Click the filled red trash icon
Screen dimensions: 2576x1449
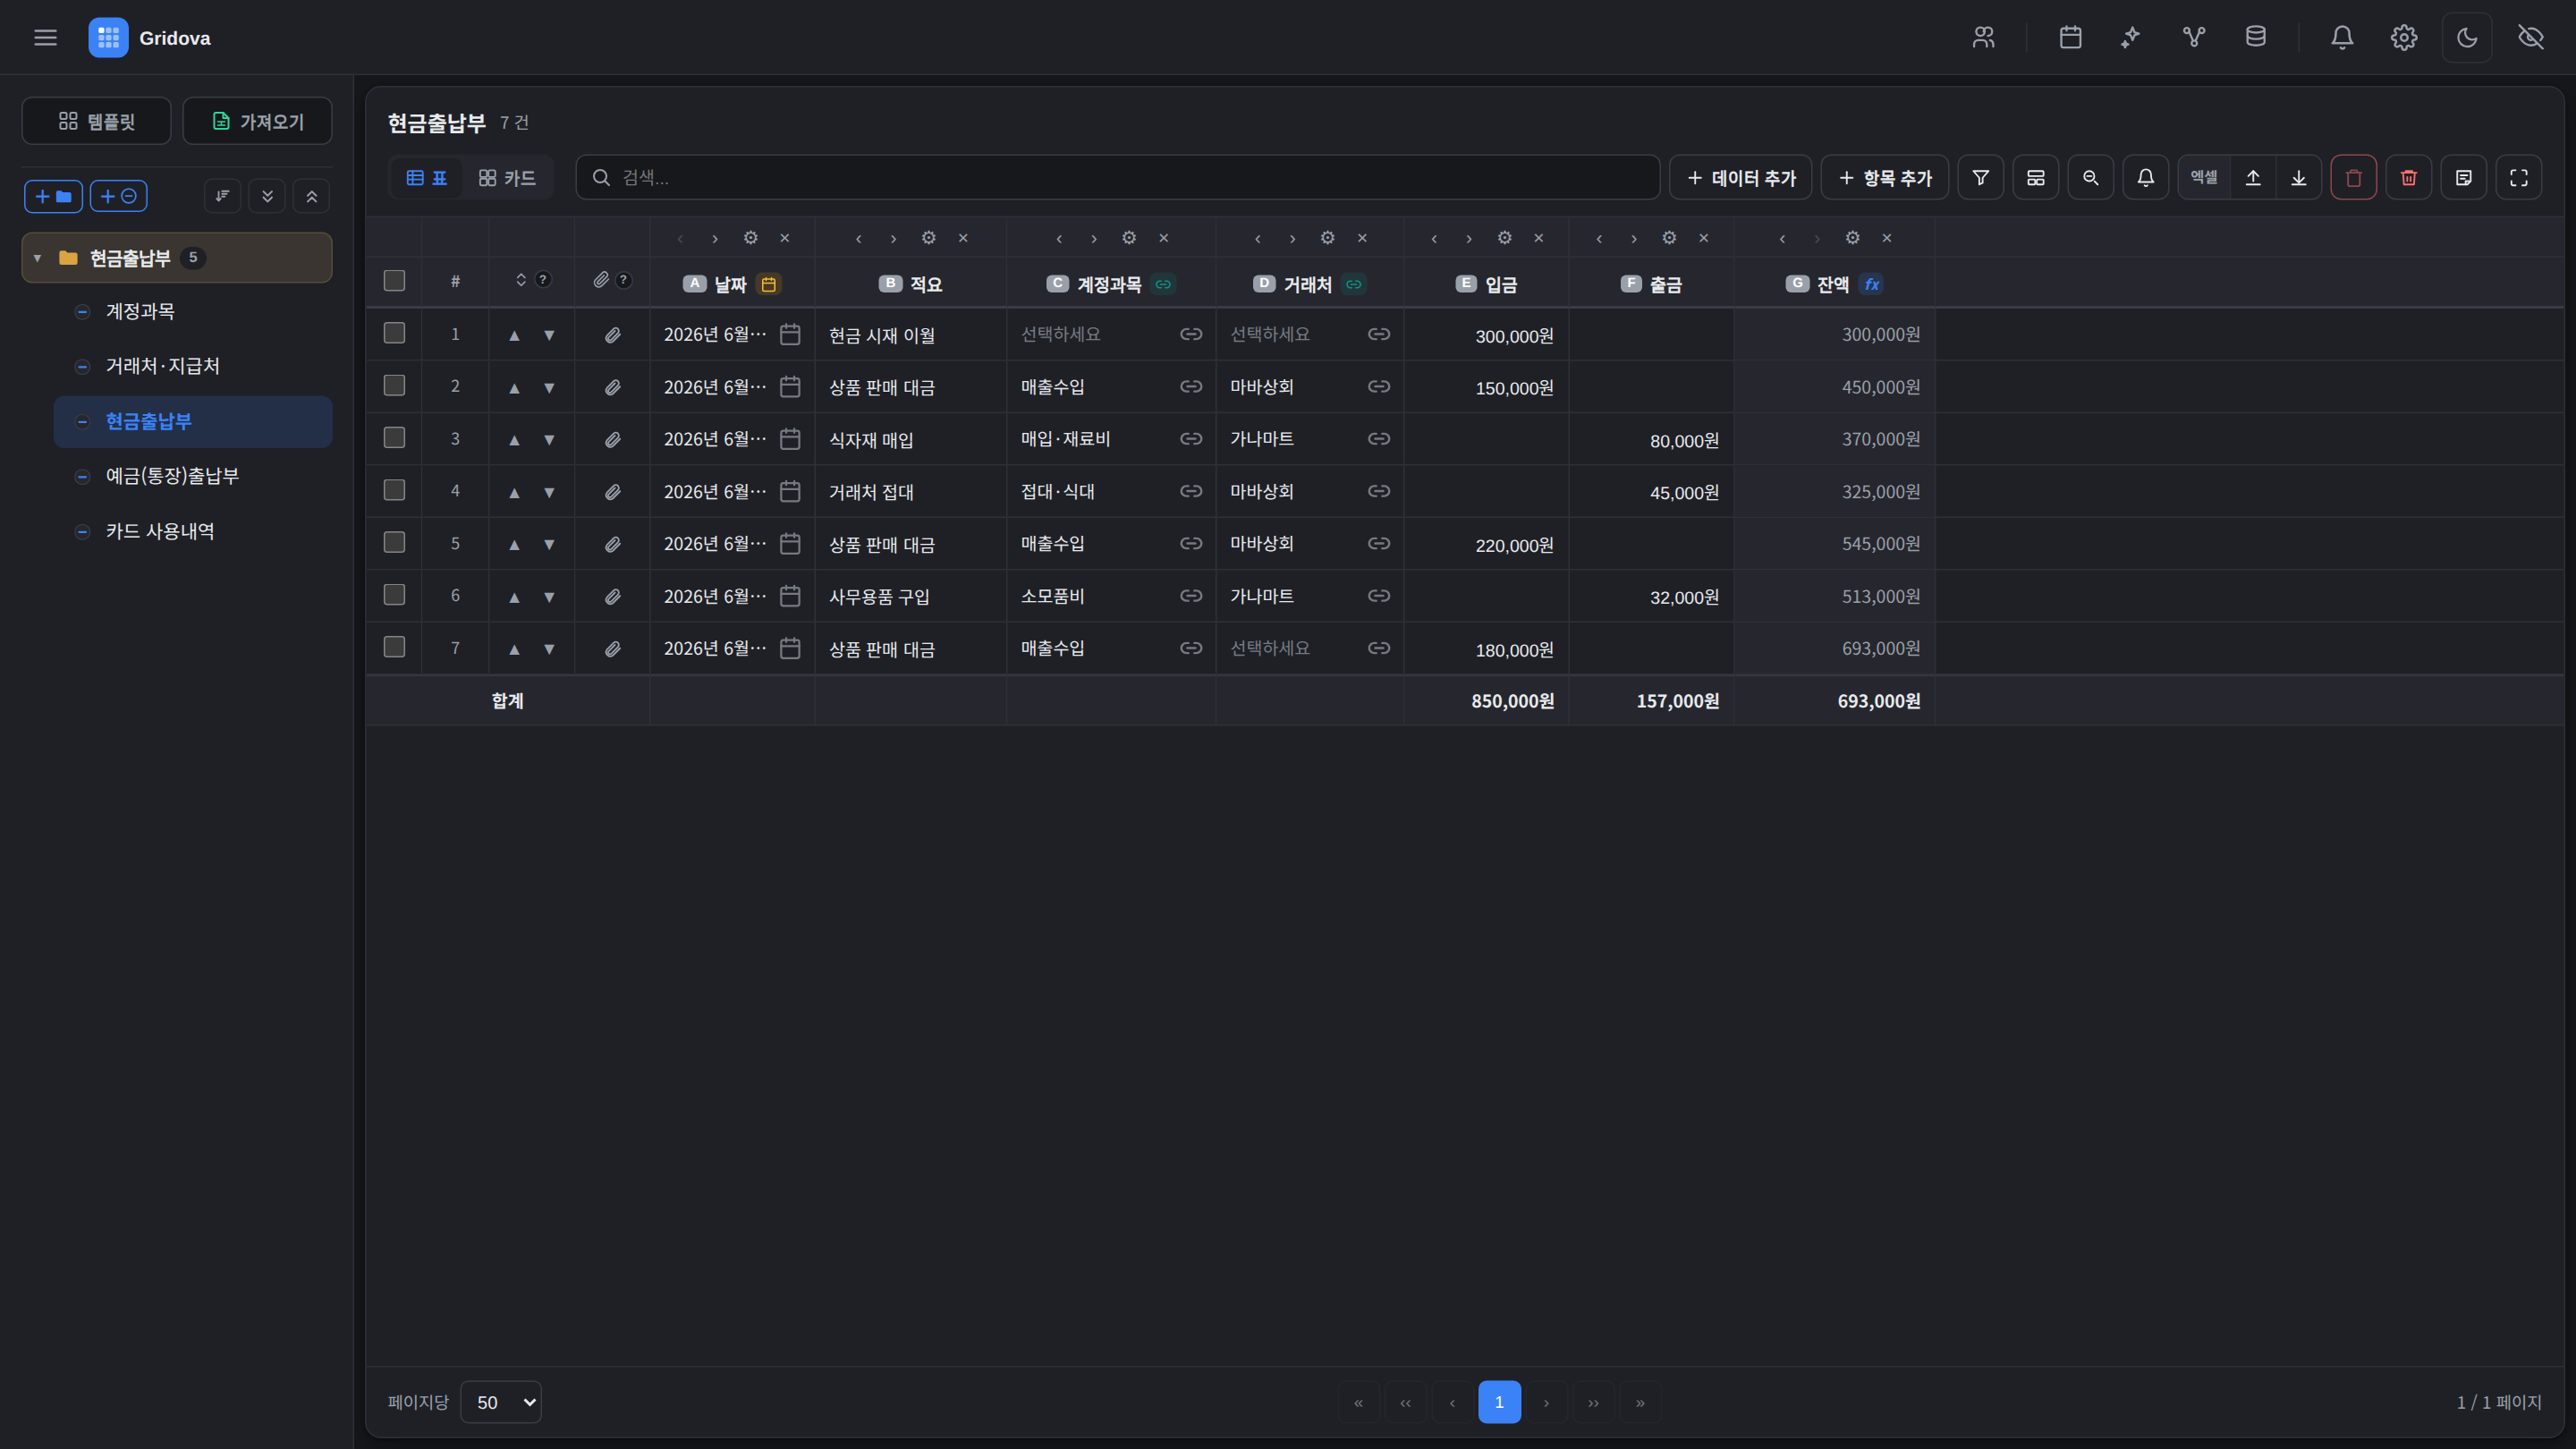coord(2408,178)
